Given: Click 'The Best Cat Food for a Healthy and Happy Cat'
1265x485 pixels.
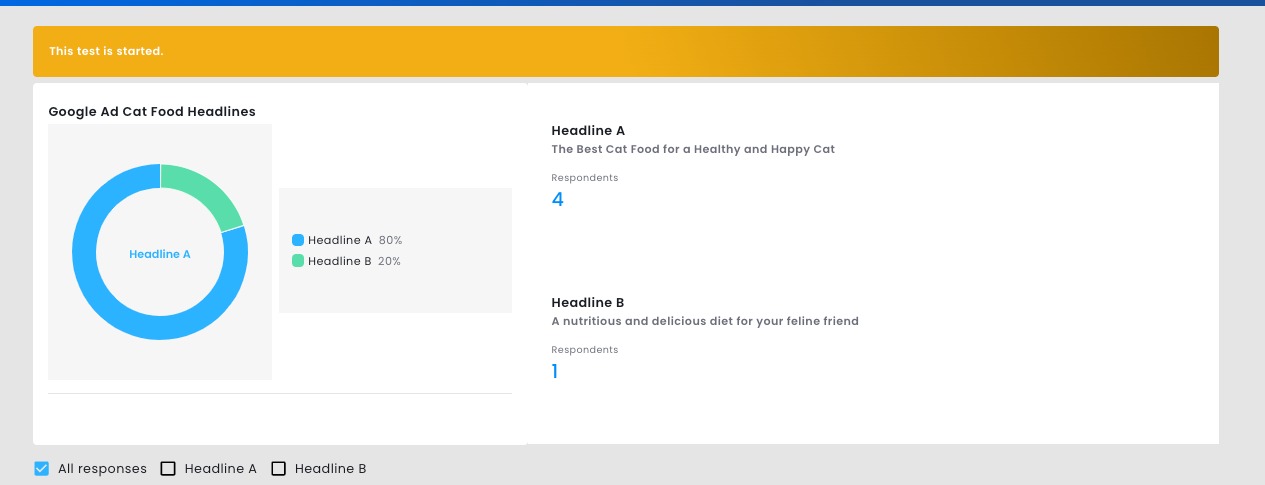Looking at the screenshot, I should (x=693, y=149).
